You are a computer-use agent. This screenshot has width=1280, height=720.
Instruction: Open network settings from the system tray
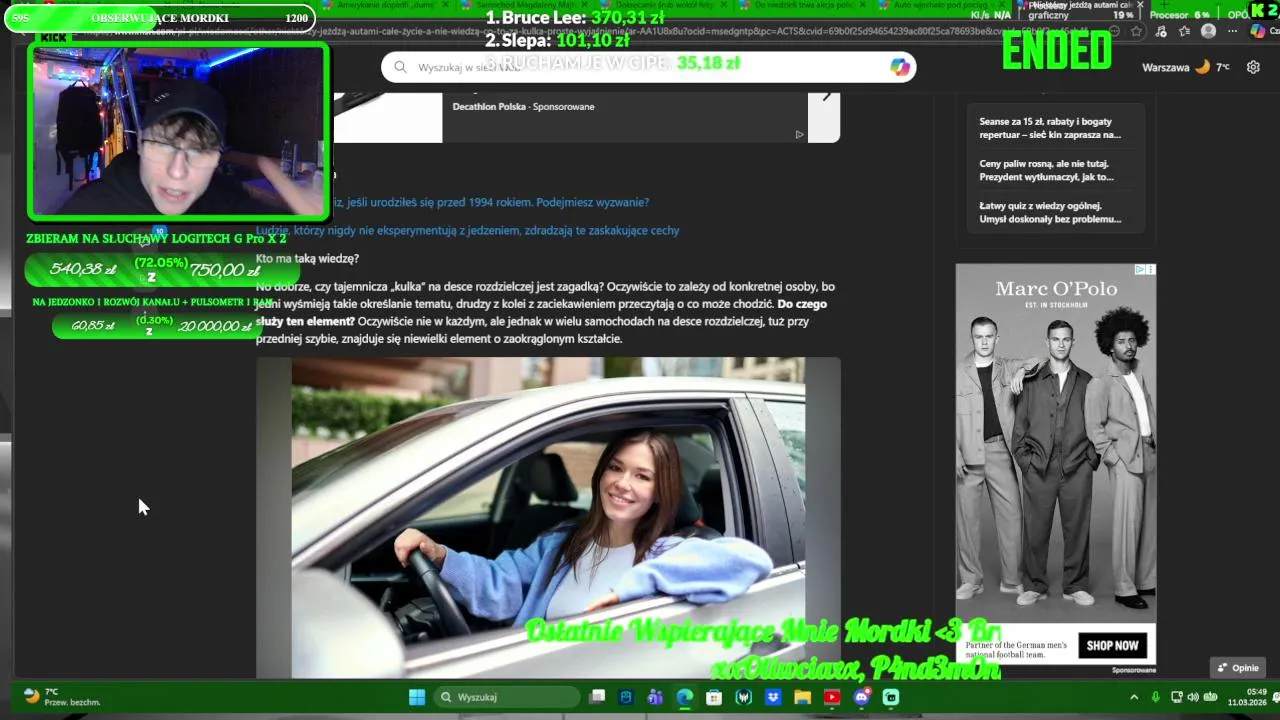[x=1177, y=697]
